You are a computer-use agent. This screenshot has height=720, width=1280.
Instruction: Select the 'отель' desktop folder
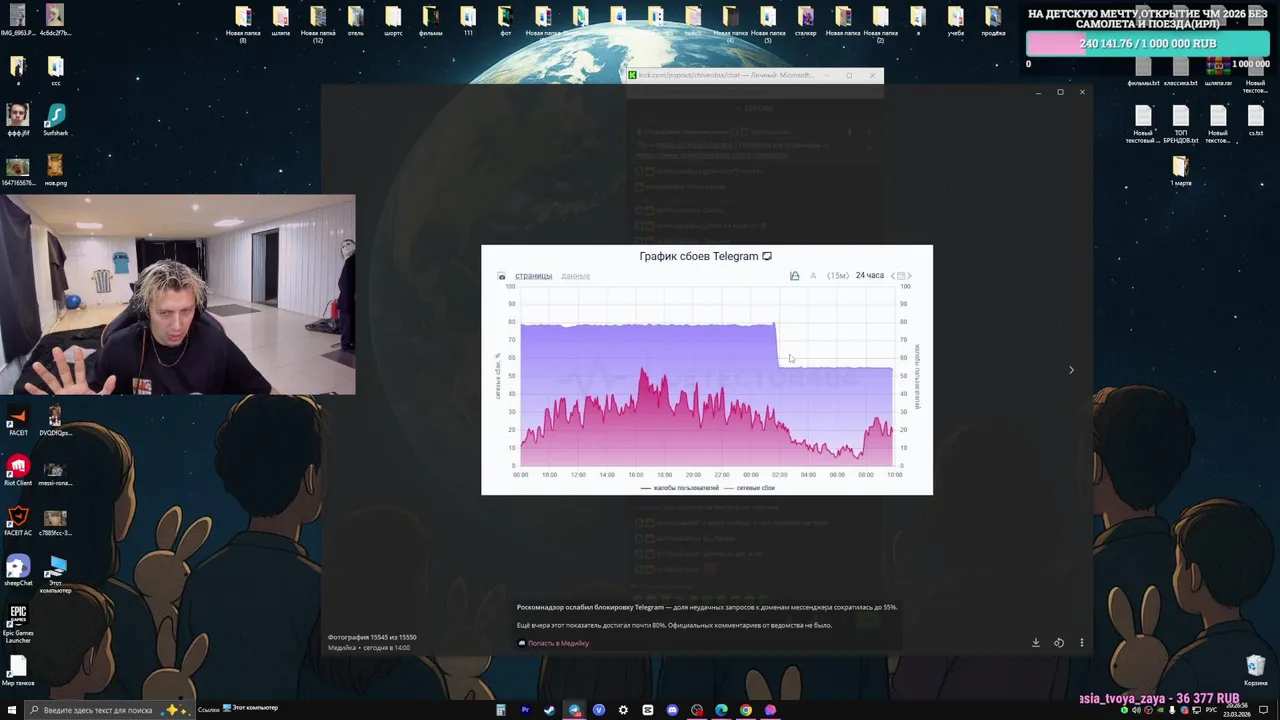(x=355, y=21)
